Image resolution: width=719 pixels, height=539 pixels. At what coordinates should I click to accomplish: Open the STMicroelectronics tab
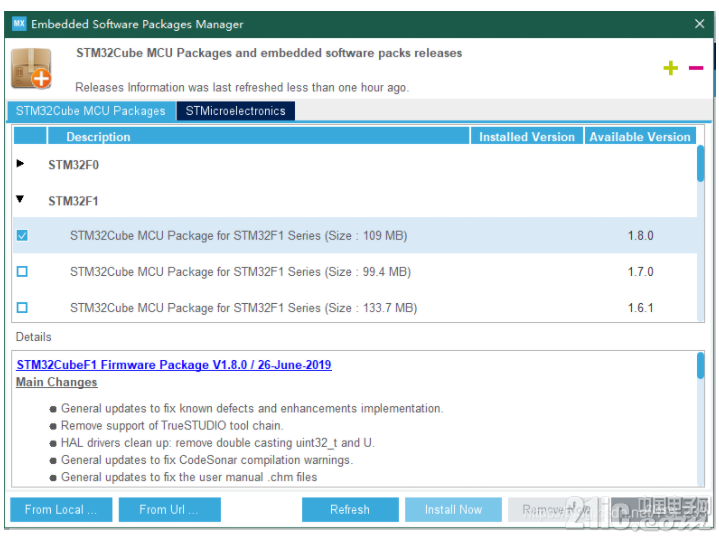point(236,111)
